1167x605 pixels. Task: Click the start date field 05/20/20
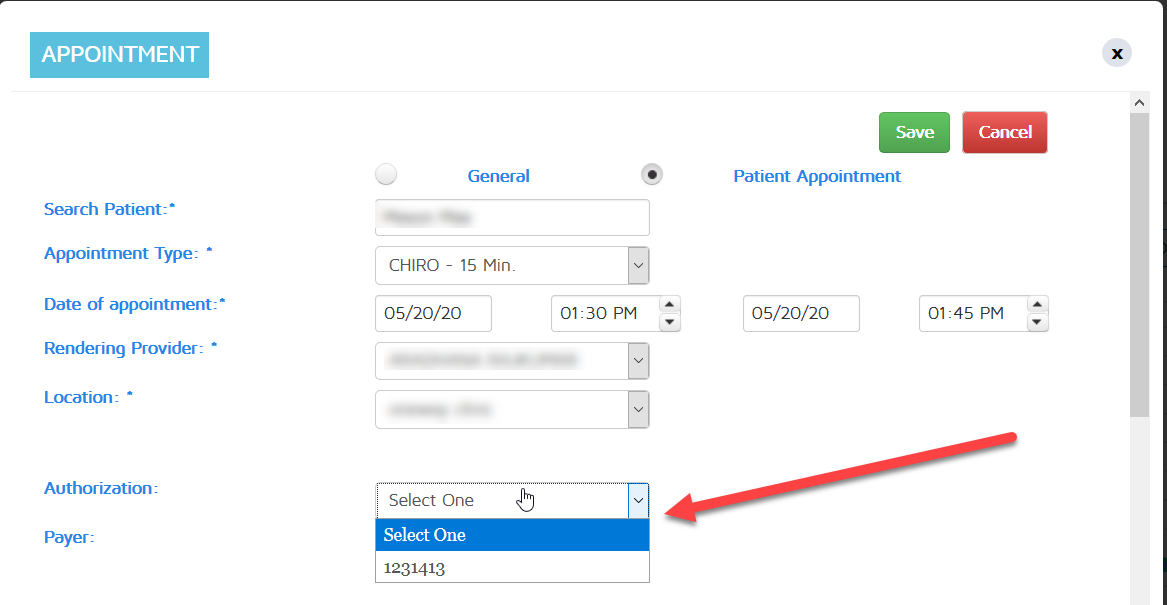433,313
